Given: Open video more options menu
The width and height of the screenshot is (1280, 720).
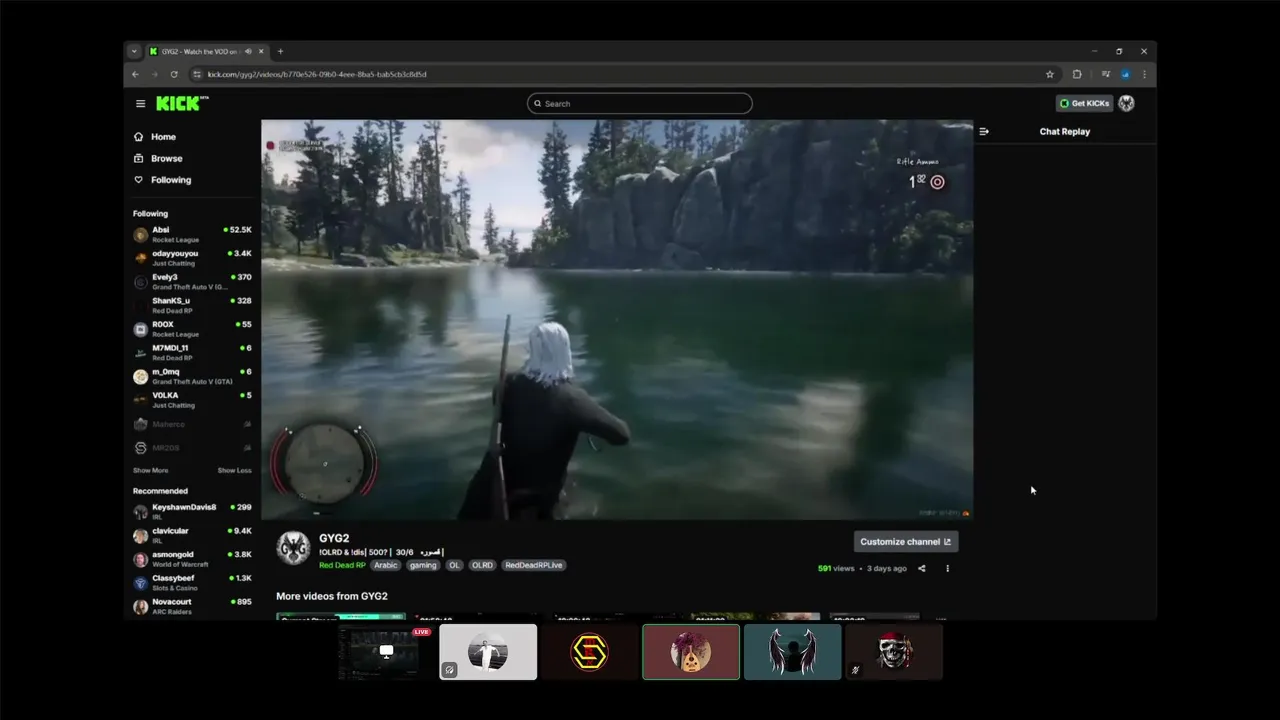Looking at the screenshot, I should (x=947, y=568).
